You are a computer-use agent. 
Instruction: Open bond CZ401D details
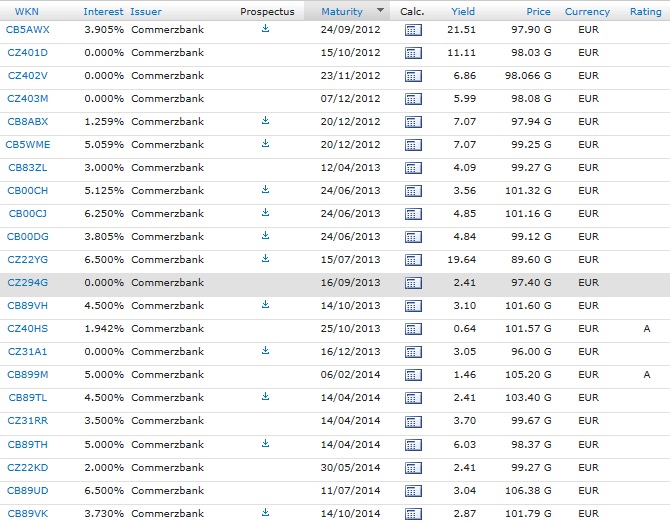coord(28,53)
